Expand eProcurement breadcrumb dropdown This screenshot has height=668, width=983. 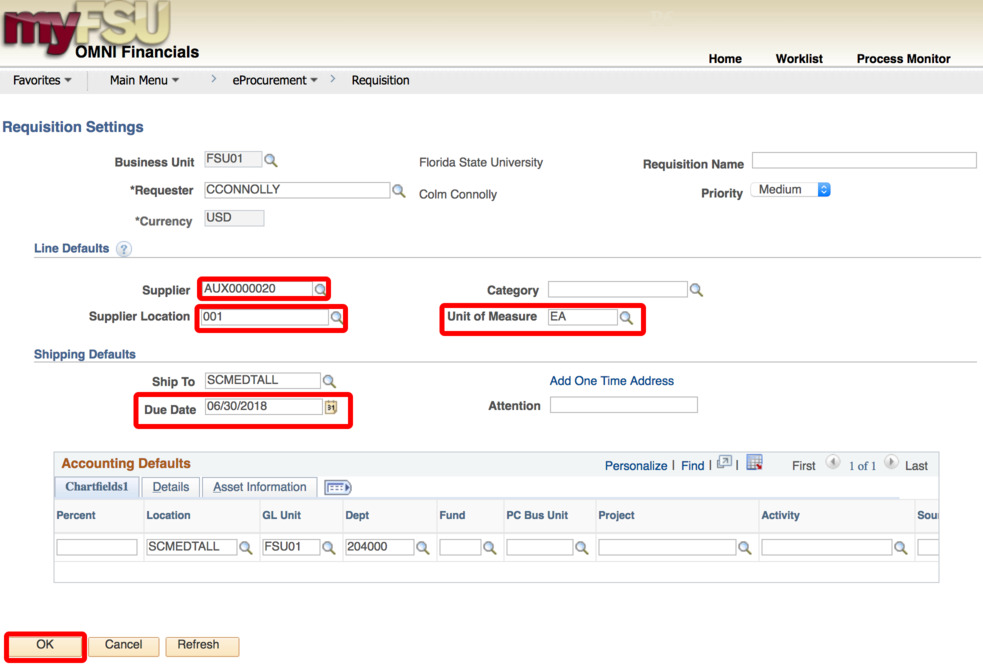pyautogui.click(x=275, y=80)
